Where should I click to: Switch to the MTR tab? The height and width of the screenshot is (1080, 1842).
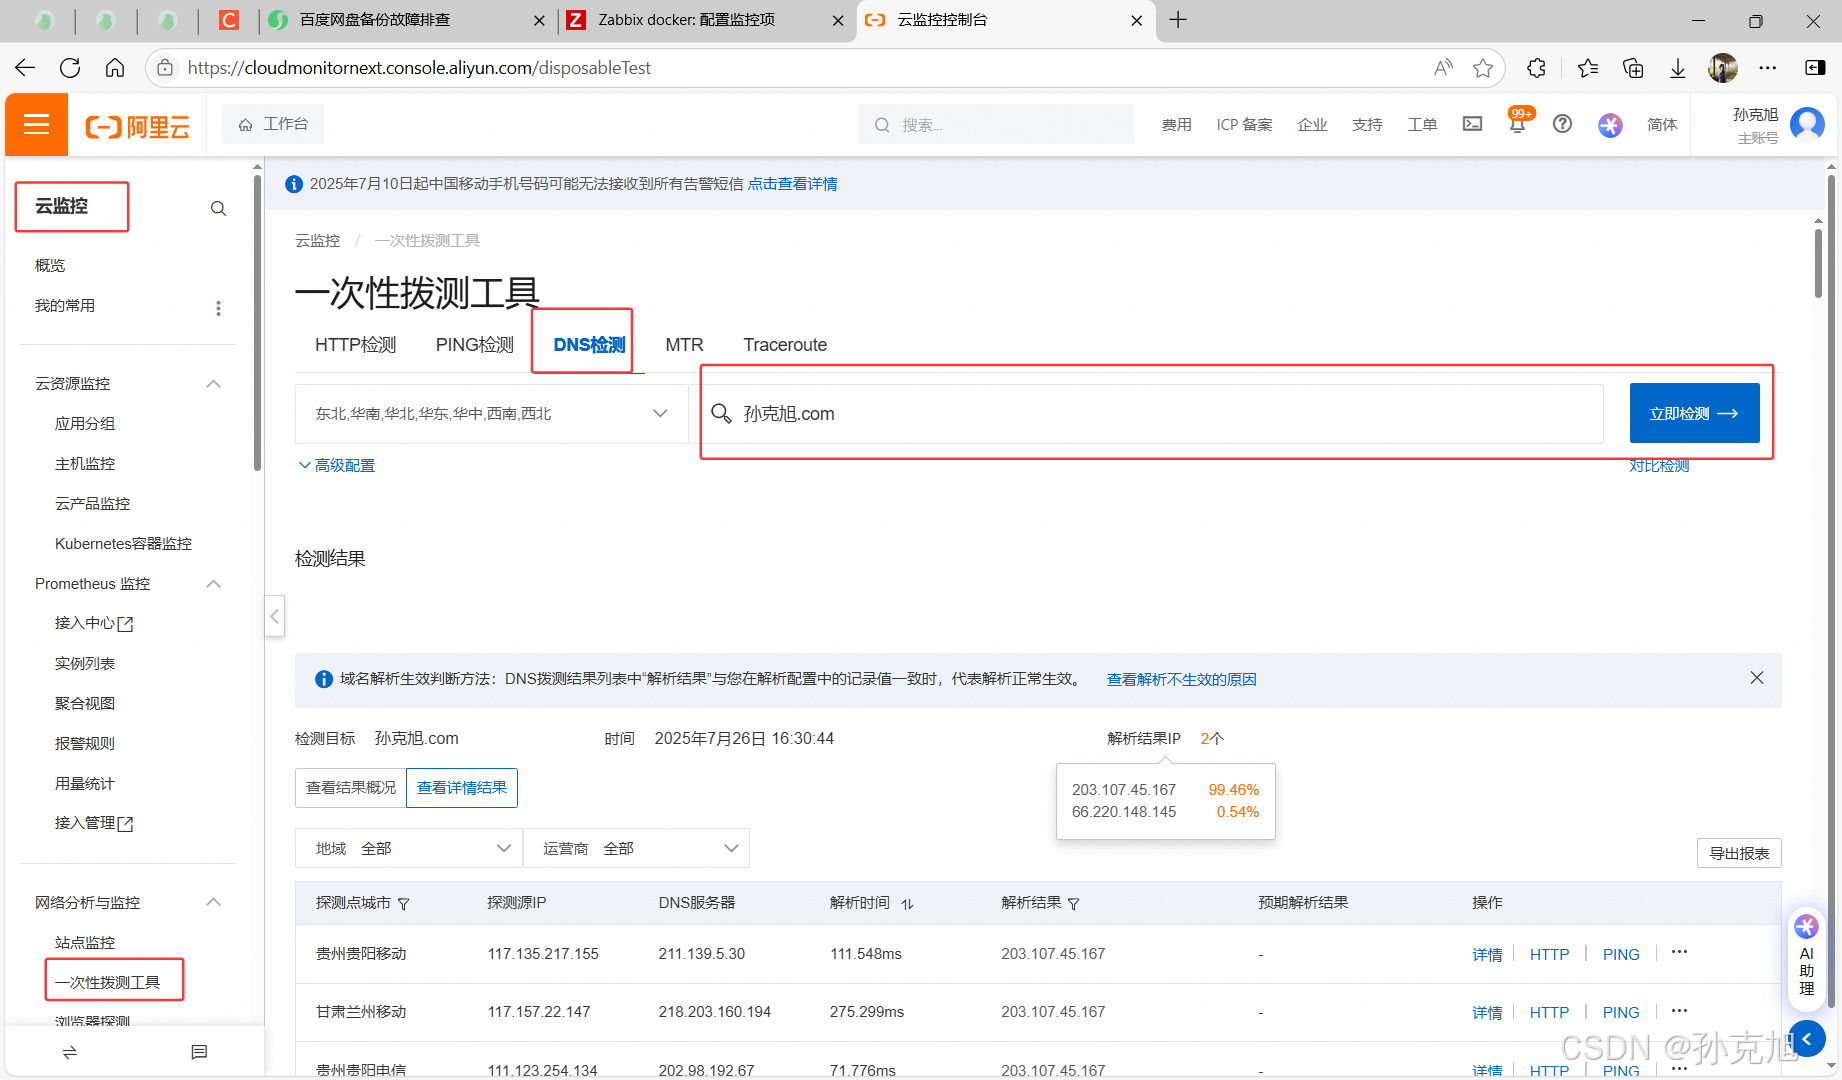coord(684,344)
